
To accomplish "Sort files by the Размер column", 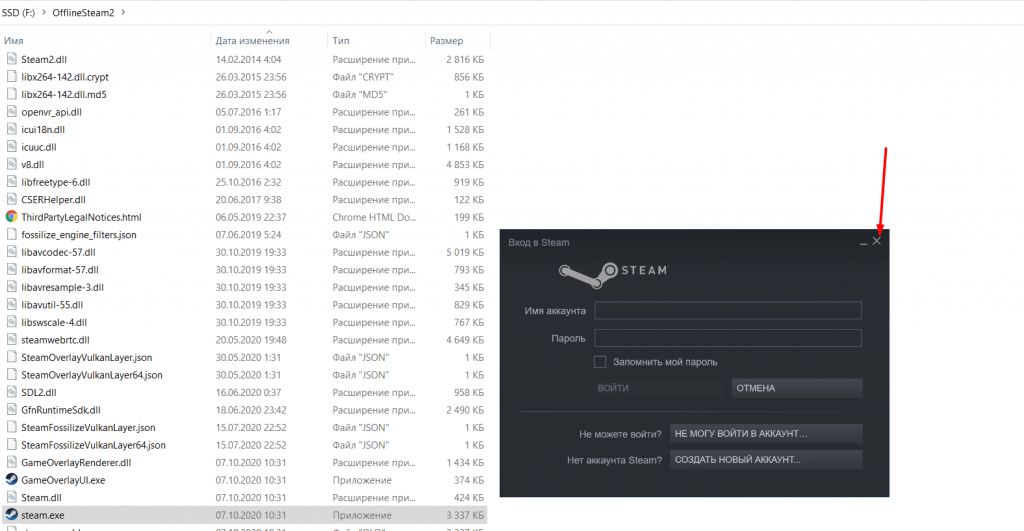I will pos(446,41).
